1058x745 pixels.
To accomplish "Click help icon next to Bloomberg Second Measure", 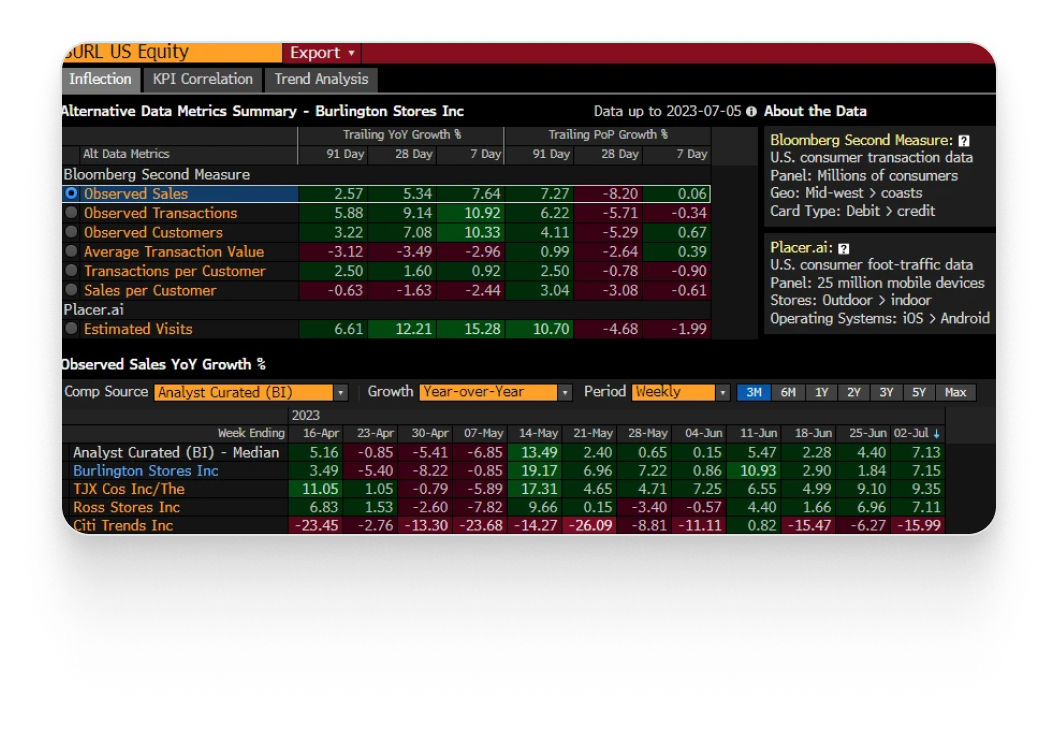I will (963, 141).
